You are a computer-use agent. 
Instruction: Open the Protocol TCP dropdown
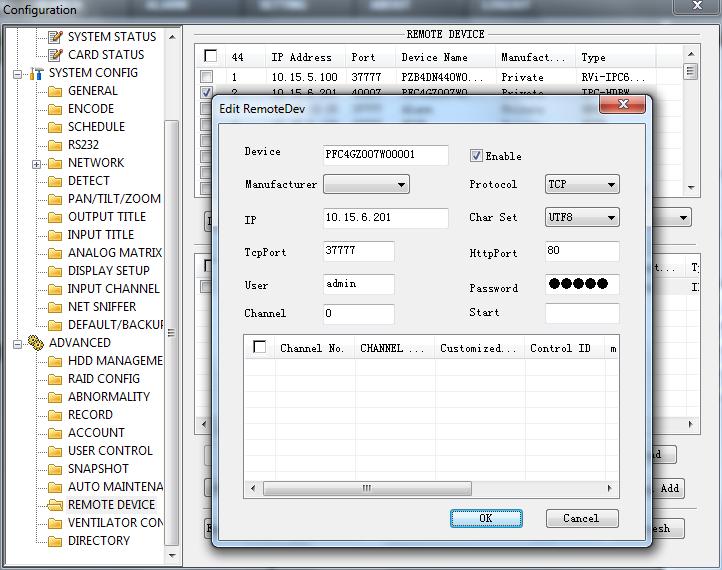(x=582, y=184)
